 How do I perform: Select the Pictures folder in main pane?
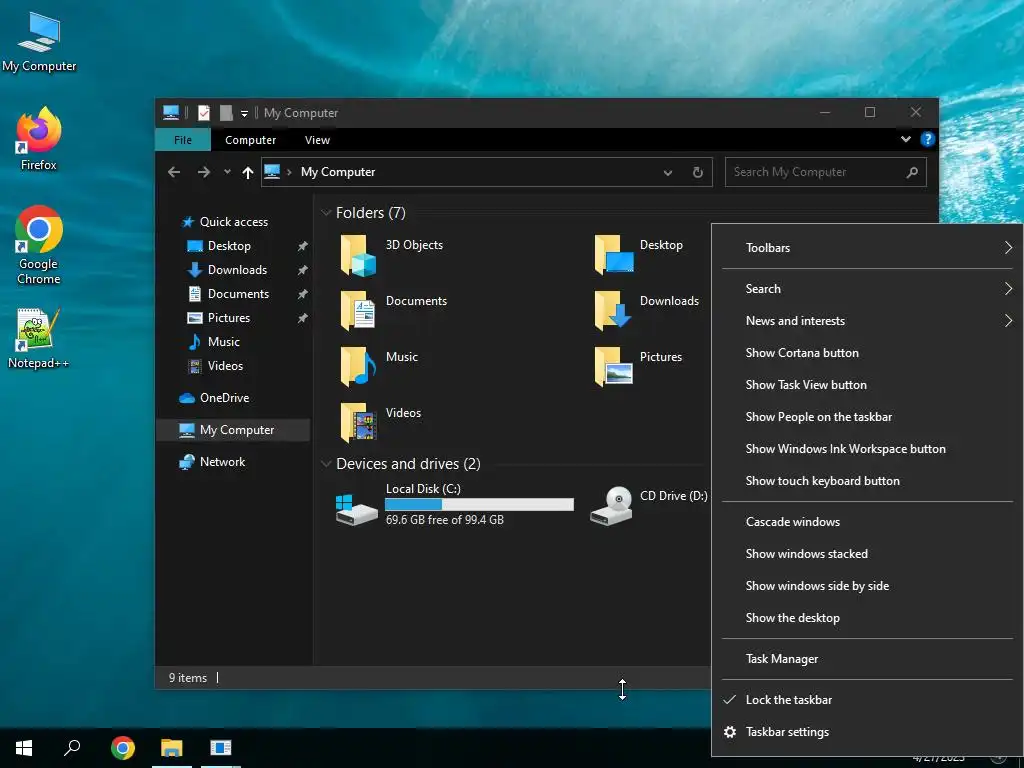(613, 367)
